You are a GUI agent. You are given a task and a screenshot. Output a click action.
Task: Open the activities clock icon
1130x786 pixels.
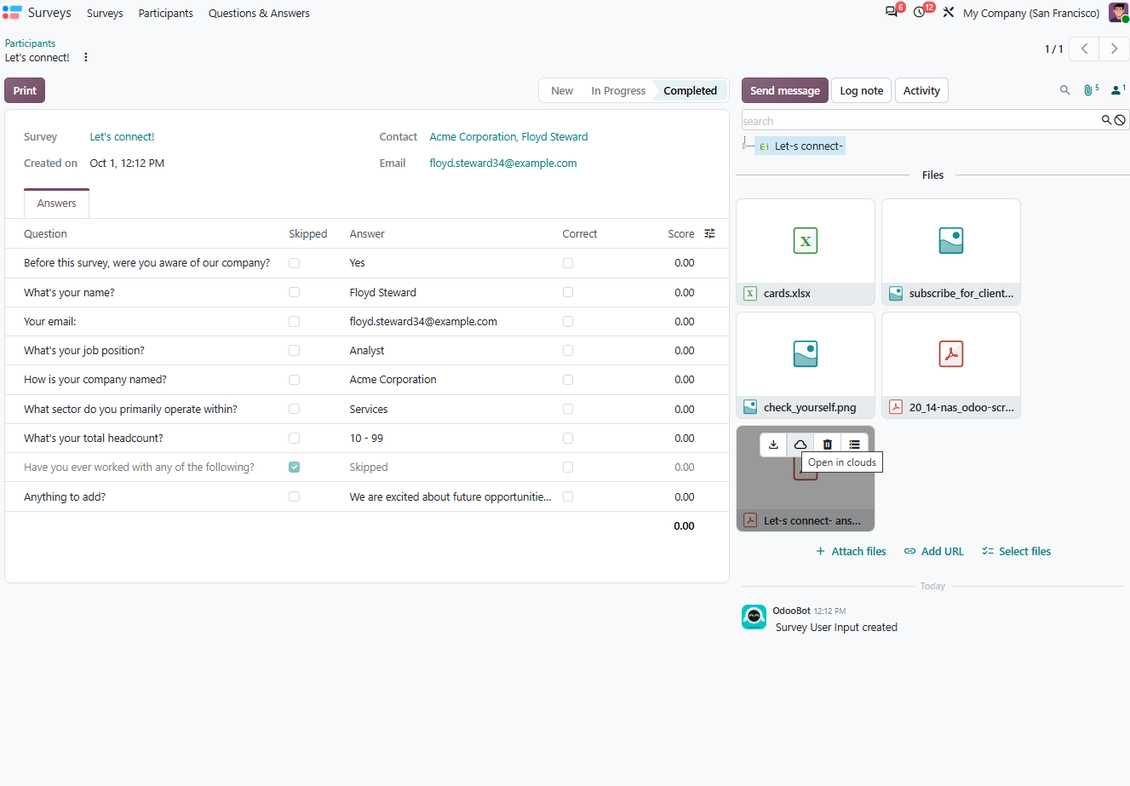(920, 12)
